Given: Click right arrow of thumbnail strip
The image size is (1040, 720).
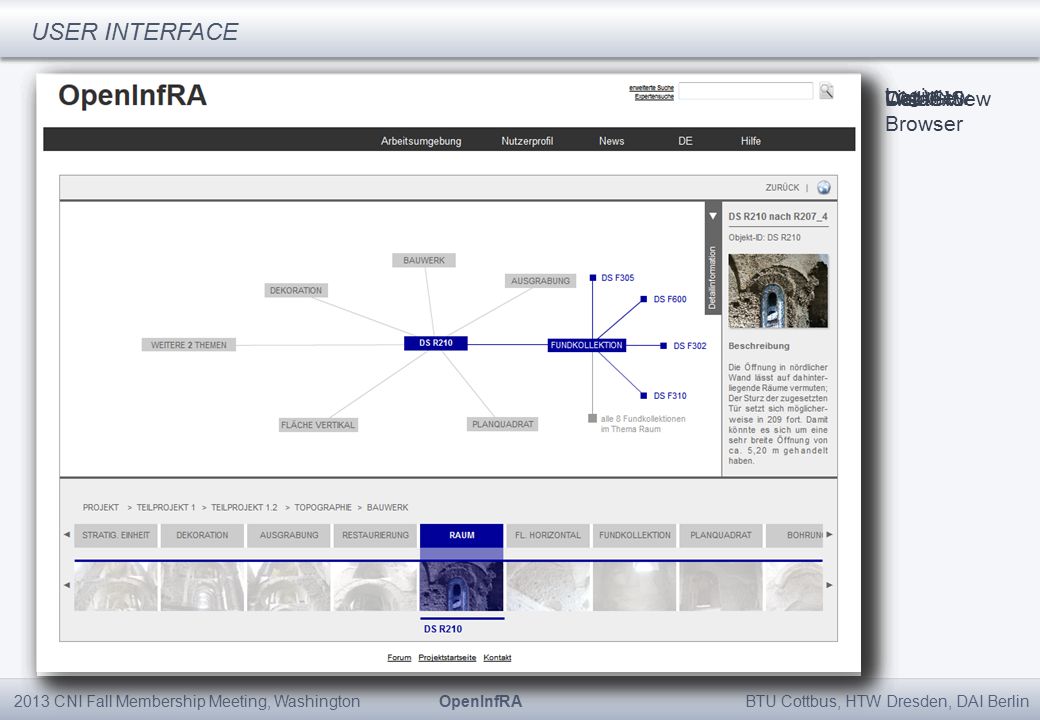Looking at the screenshot, I should (x=829, y=585).
